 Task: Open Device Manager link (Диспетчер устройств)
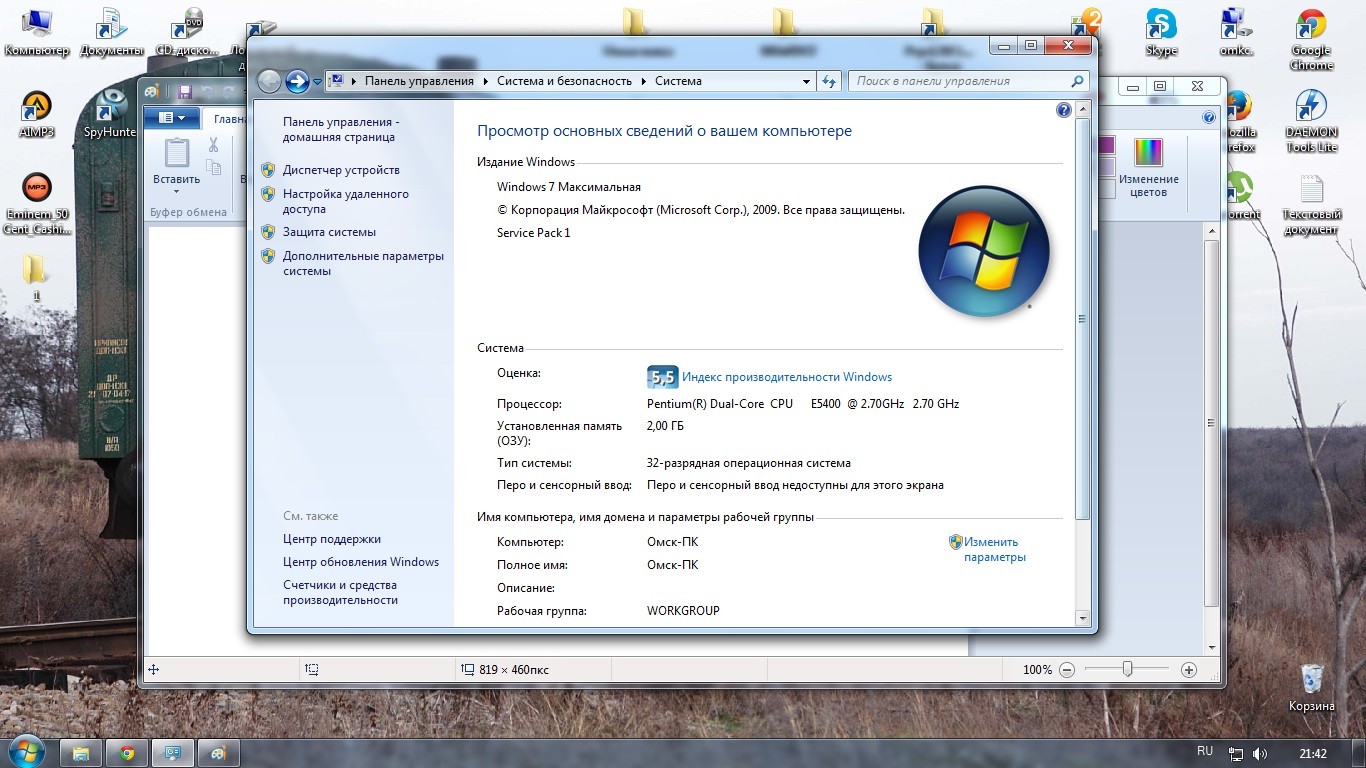[x=340, y=170]
